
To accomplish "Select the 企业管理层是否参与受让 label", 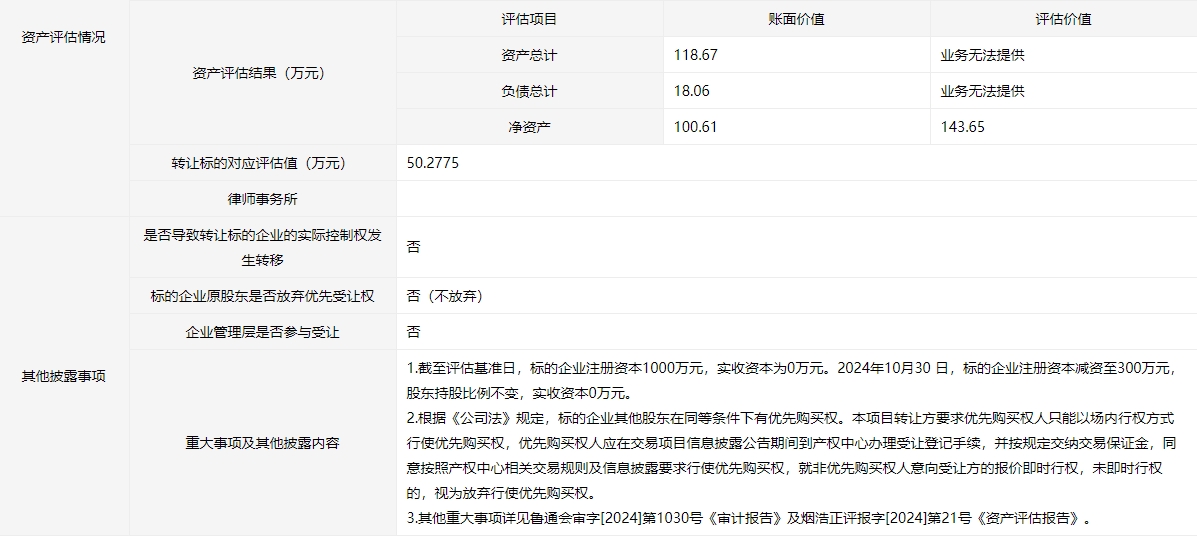I will coord(263,332).
